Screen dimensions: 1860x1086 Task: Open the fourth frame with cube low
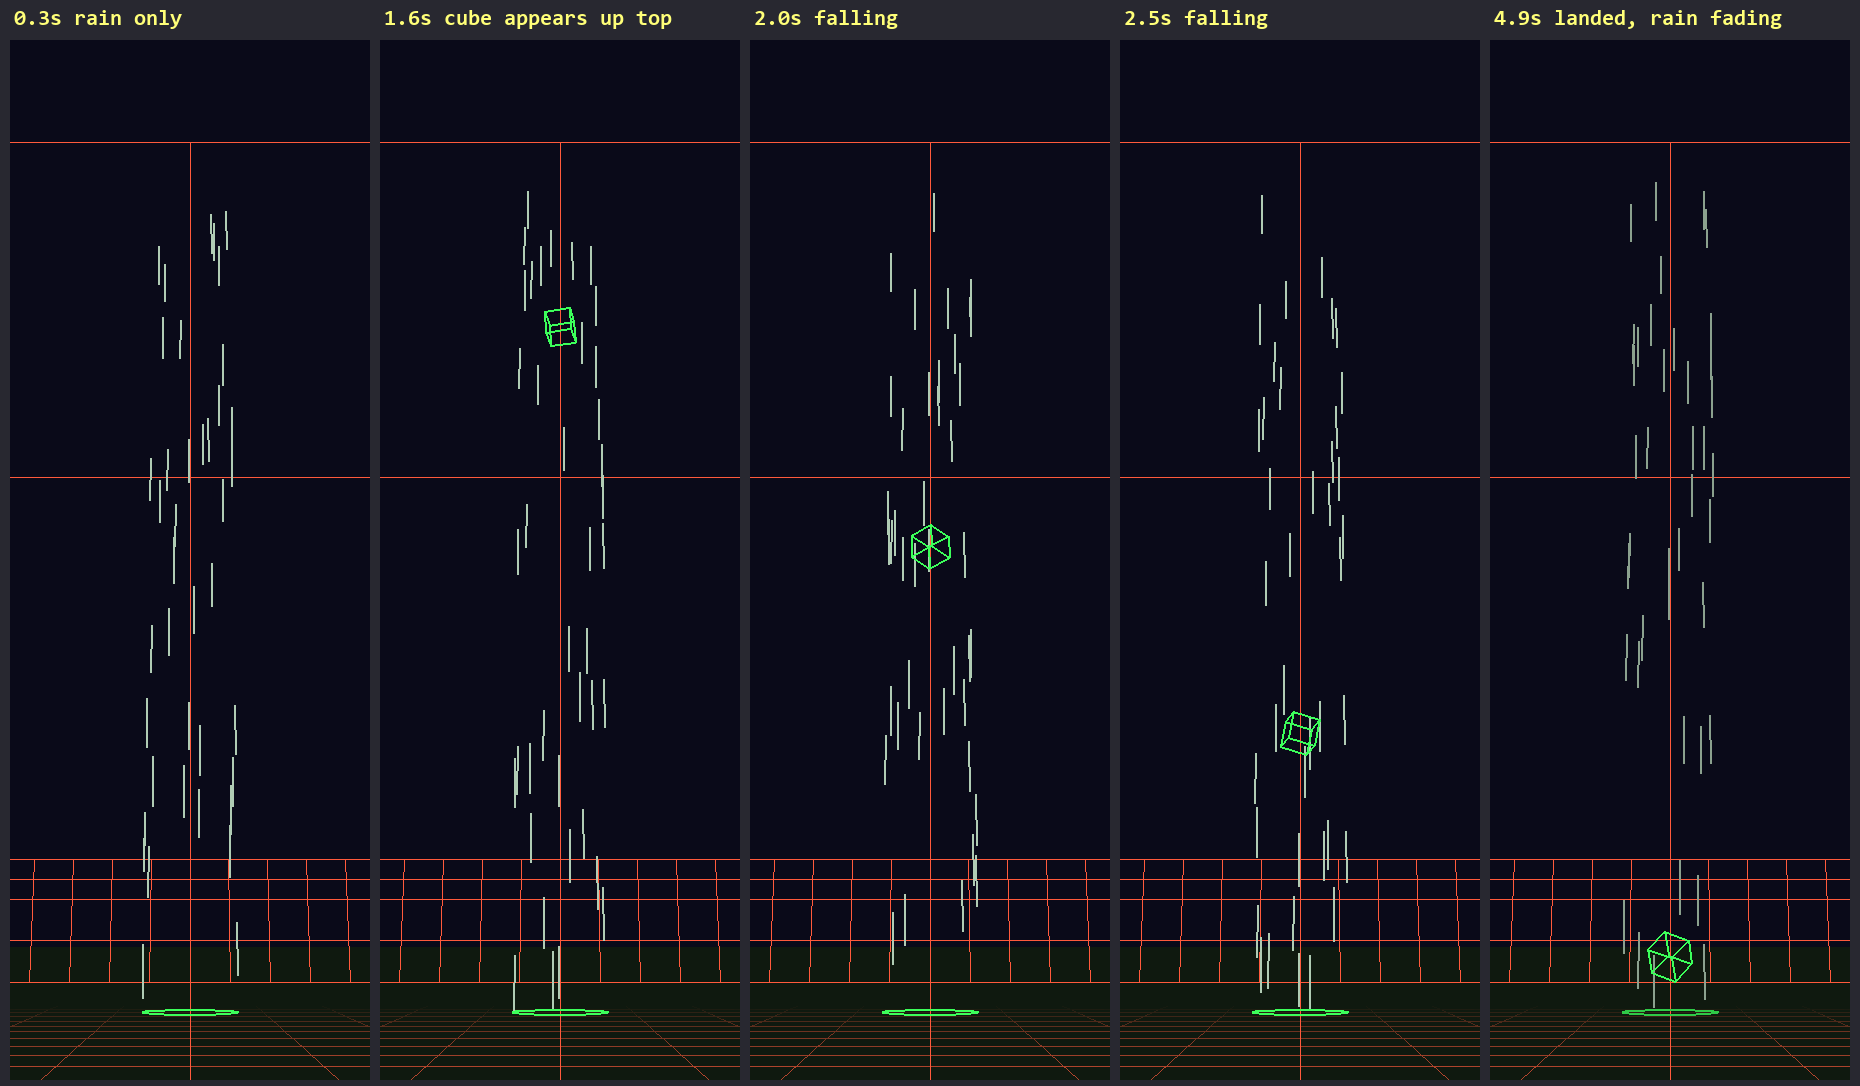click(x=1300, y=560)
